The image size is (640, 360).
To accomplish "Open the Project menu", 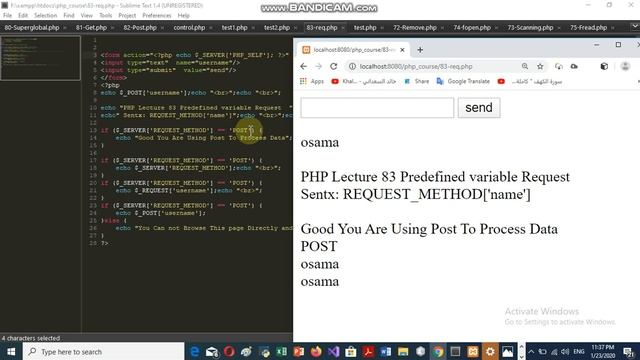I will (127, 16).
